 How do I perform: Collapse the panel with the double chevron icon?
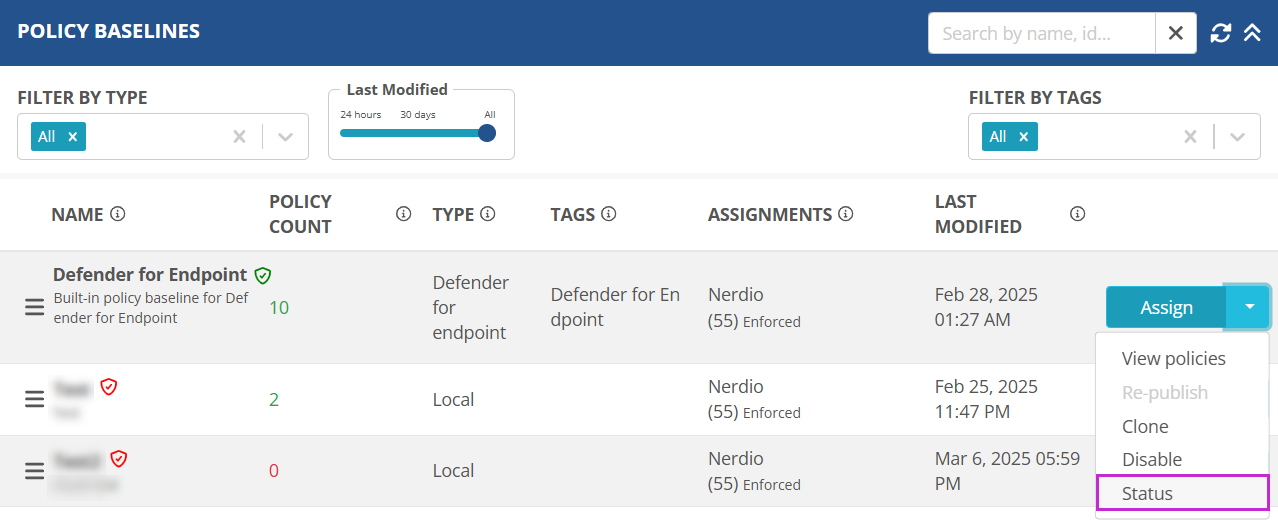(1252, 33)
